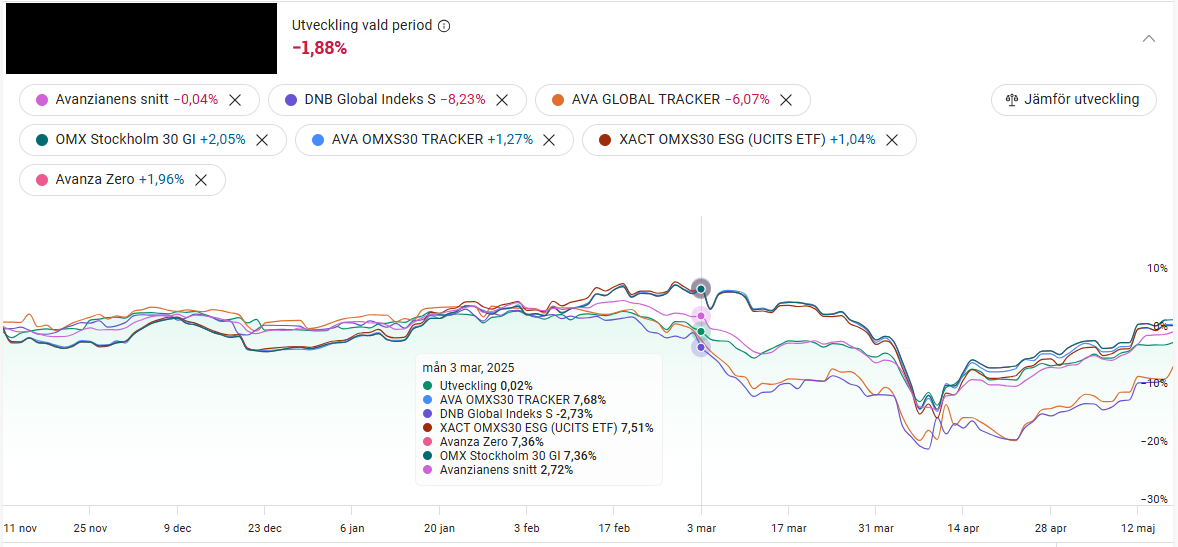
Task: Click DNB Global Indeks S chip label
Action: 370,100
